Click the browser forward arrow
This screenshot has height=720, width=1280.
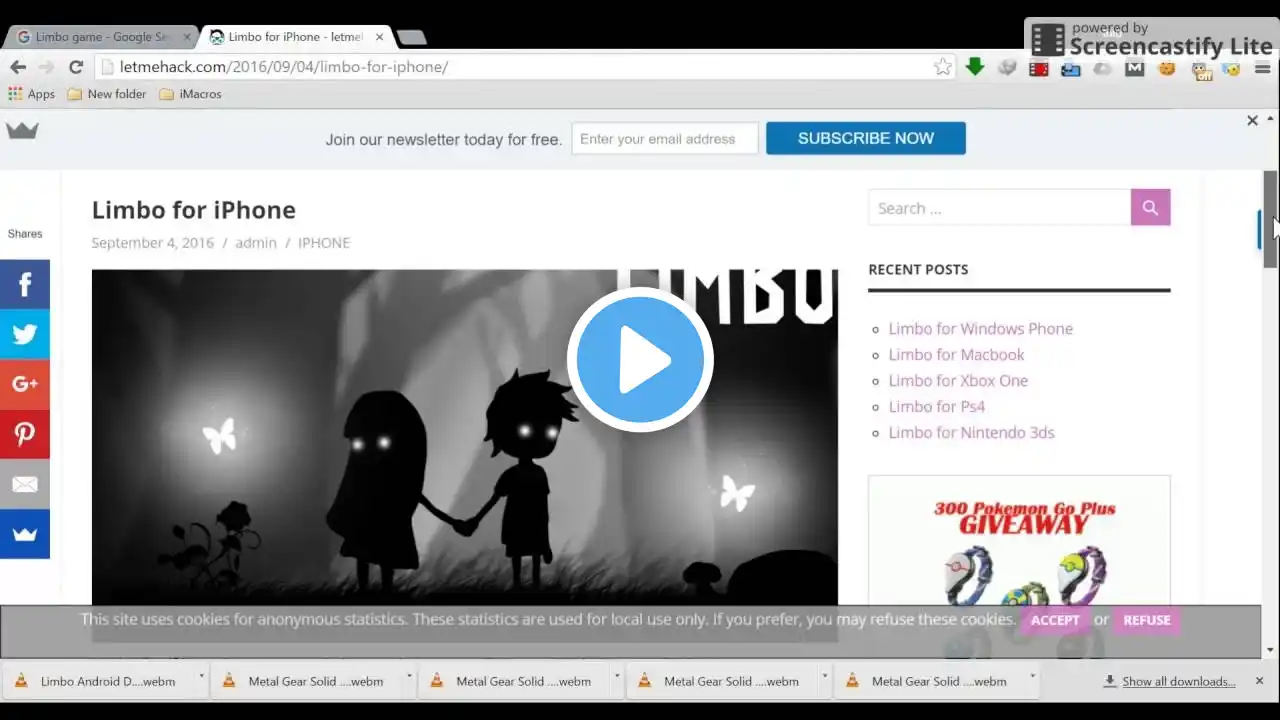pyautogui.click(x=46, y=67)
